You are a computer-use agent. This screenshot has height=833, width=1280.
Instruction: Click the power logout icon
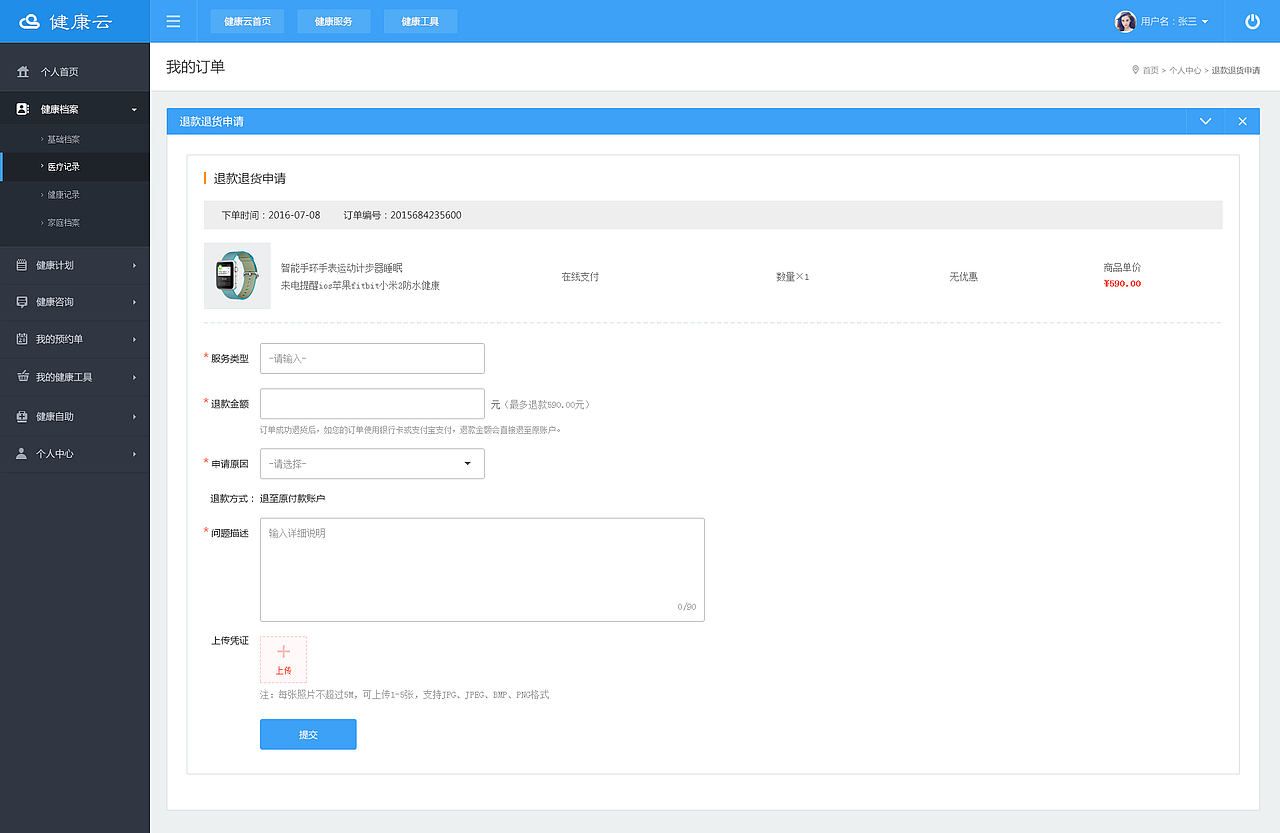click(x=1252, y=21)
